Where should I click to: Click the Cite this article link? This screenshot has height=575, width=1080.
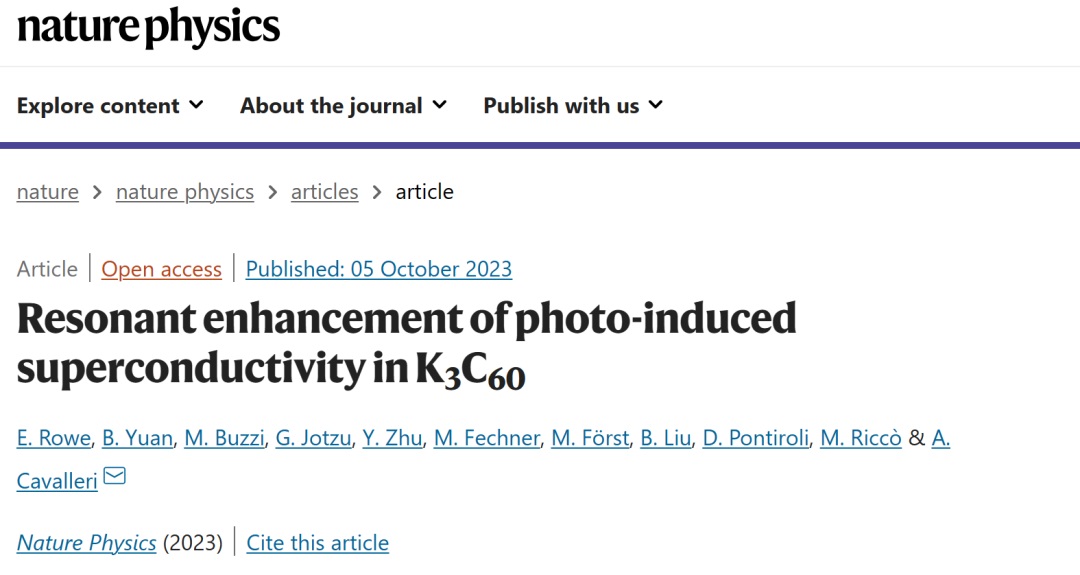pos(318,543)
